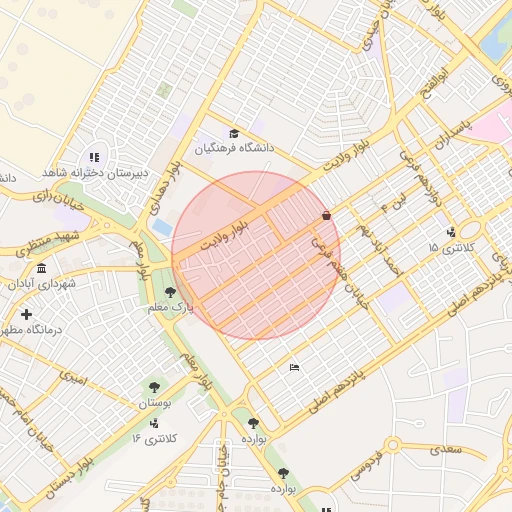The width and height of the screenshot is (512, 512).
Task: Open the shopping basket marker on the map
Action: point(326,216)
